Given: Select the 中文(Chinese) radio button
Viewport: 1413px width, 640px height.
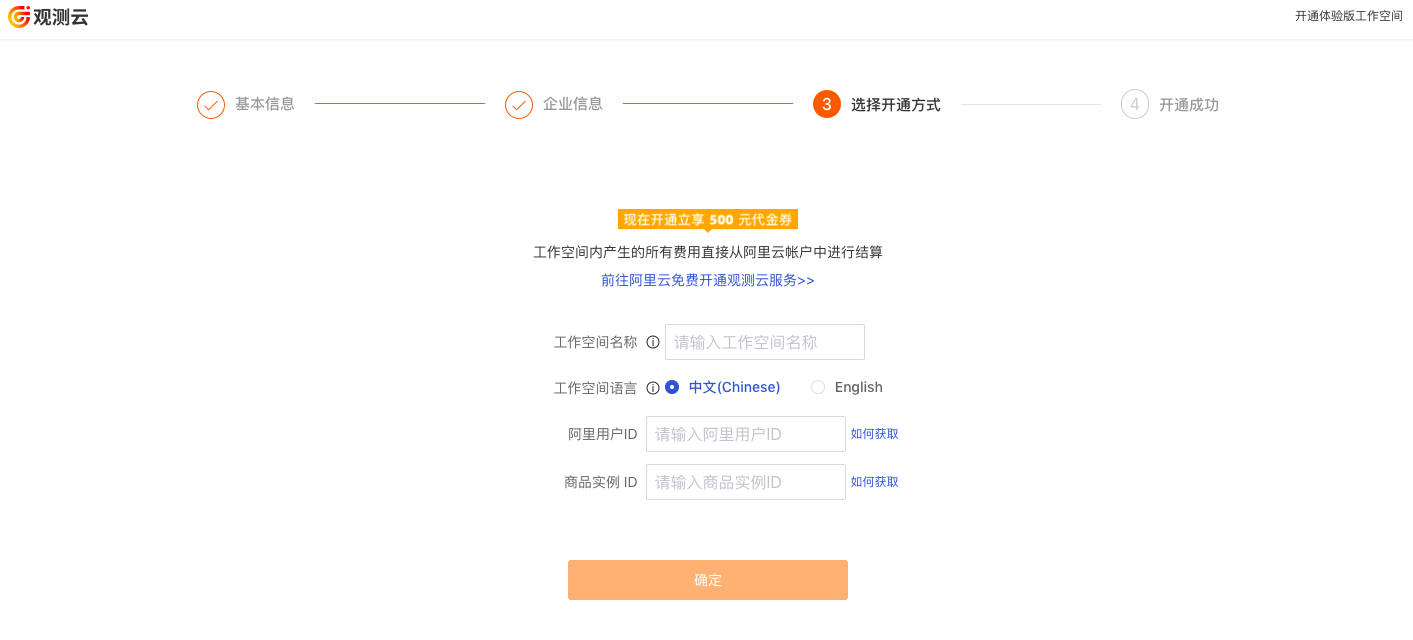Looking at the screenshot, I should click(x=672, y=387).
